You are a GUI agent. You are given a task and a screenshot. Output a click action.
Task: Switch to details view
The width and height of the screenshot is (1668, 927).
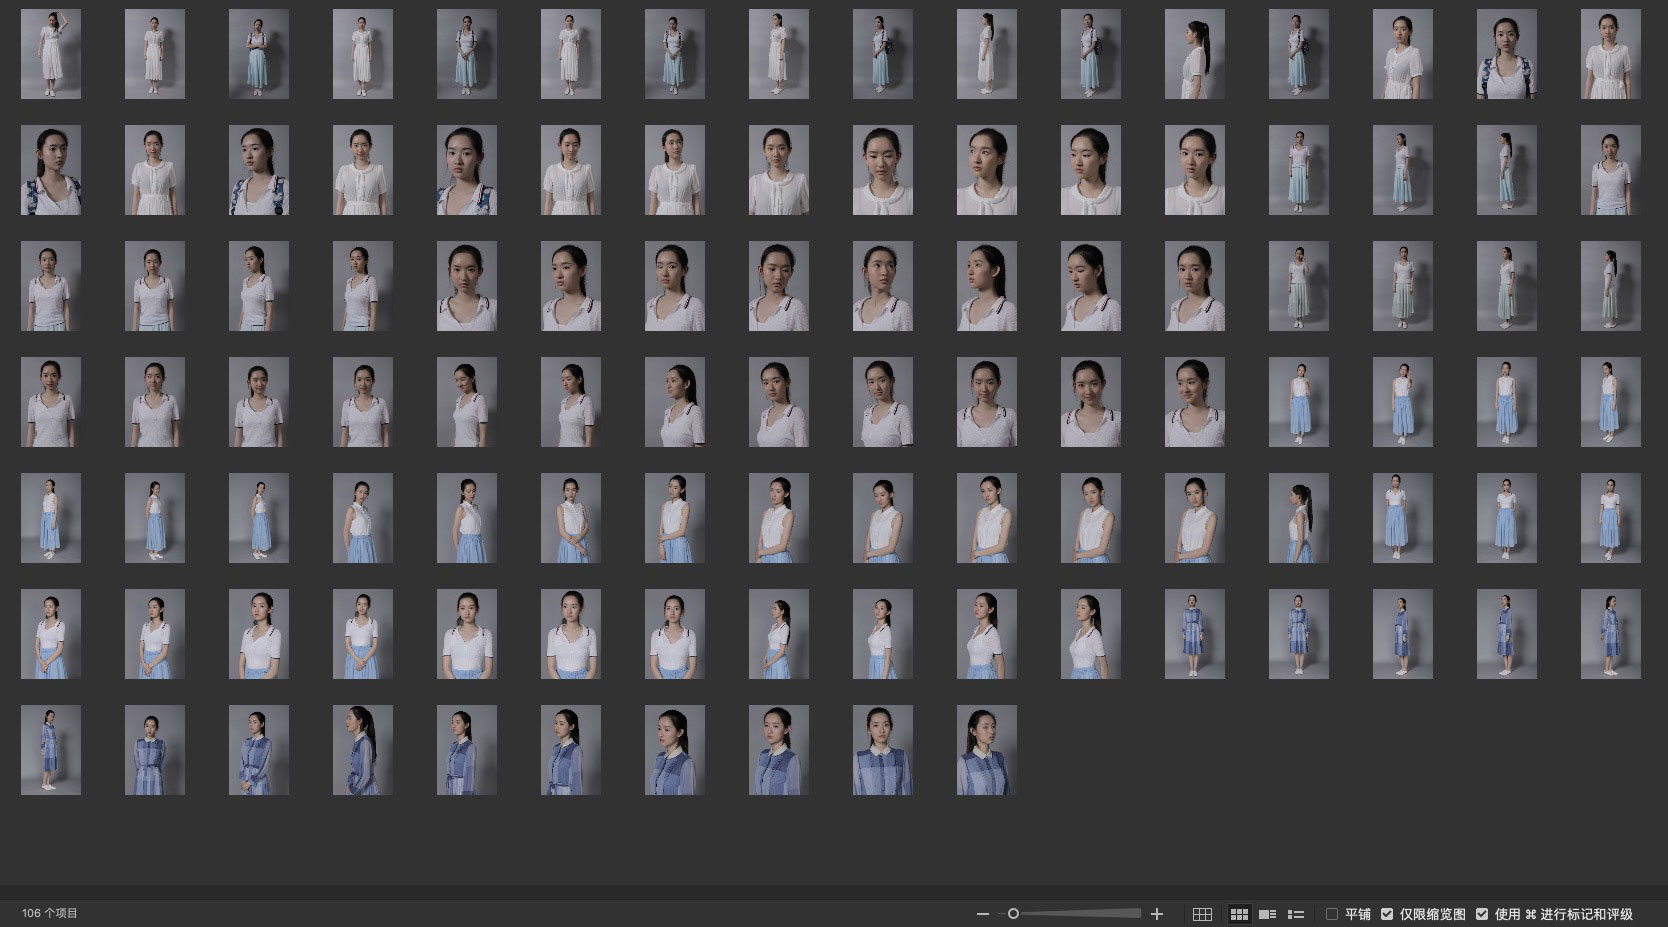click(x=1267, y=914)
